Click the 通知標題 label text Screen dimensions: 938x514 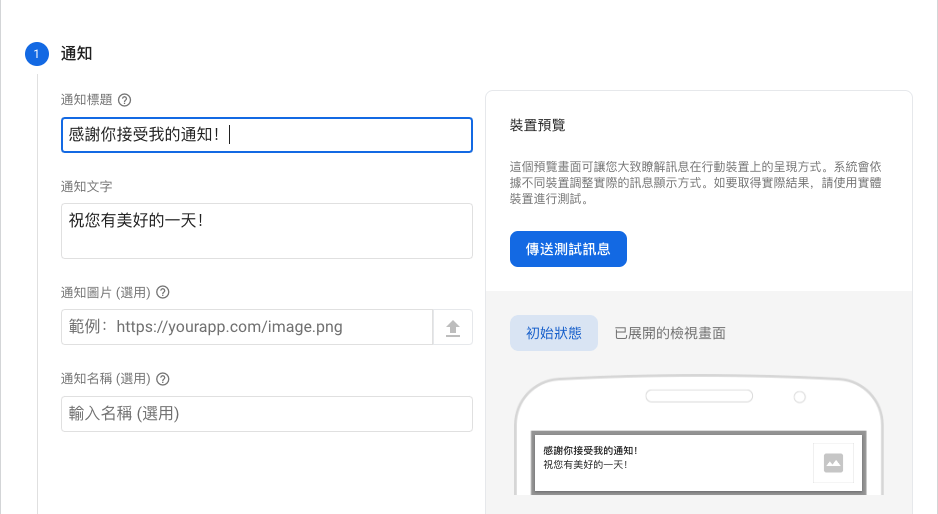[87, 100]
